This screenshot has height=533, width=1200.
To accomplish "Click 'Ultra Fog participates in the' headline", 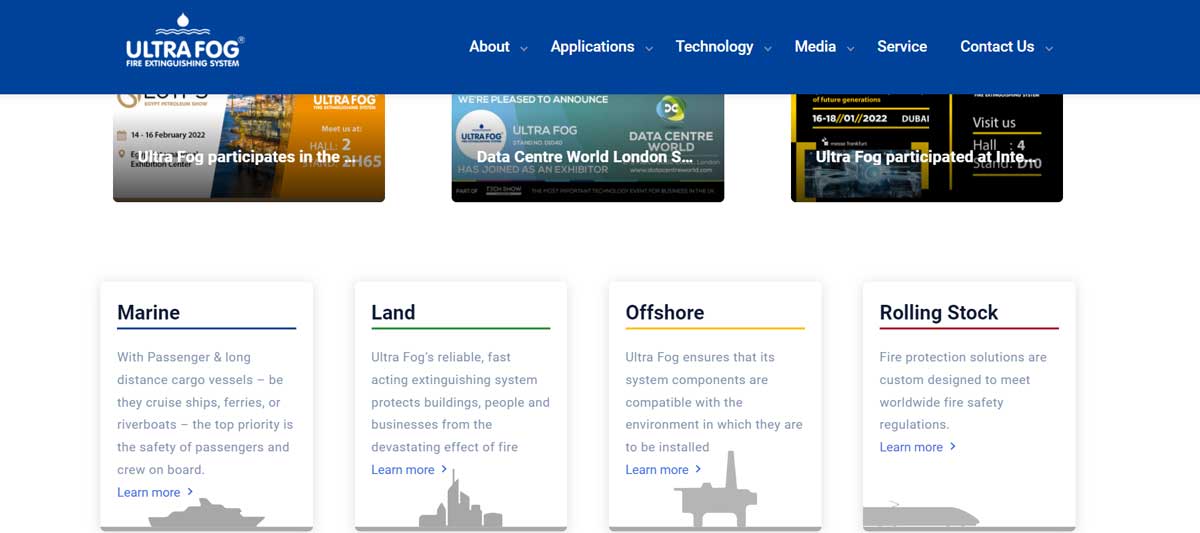I will 248,157.
